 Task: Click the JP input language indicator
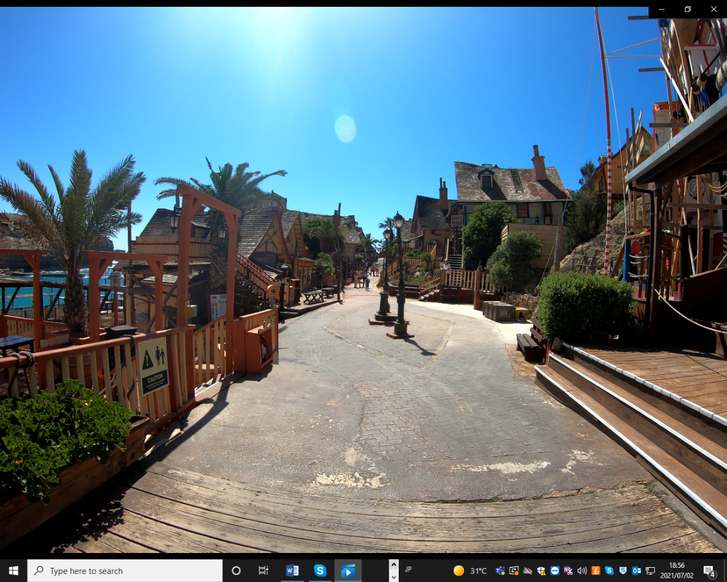408,570
